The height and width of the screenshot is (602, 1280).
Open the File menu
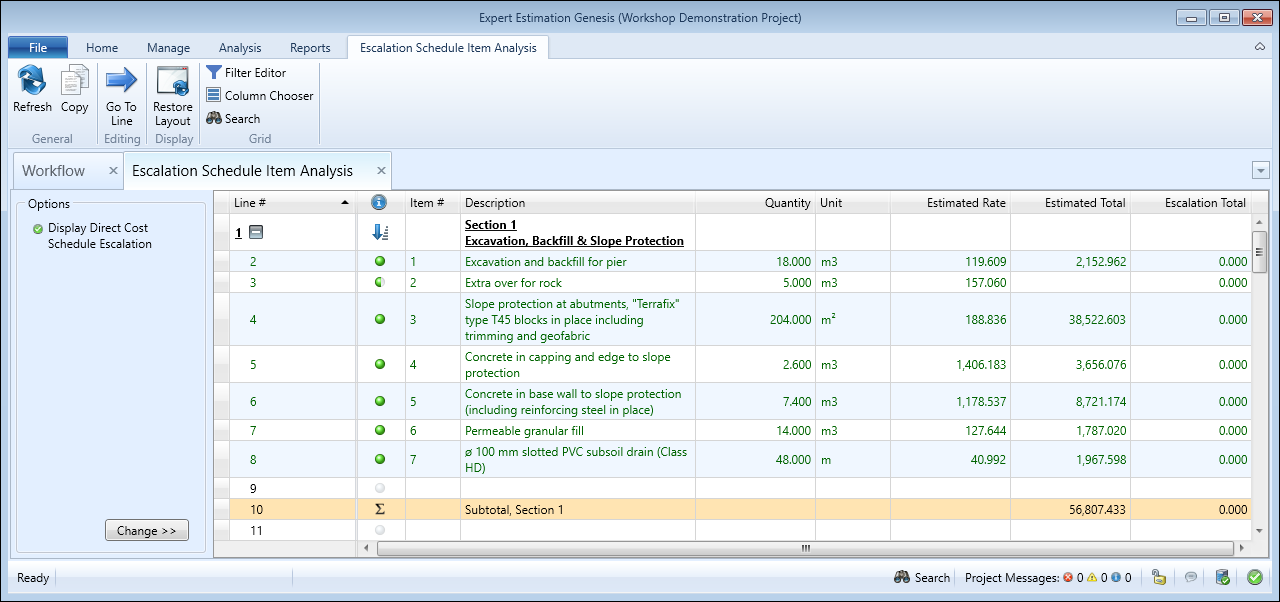pos(38,48)
